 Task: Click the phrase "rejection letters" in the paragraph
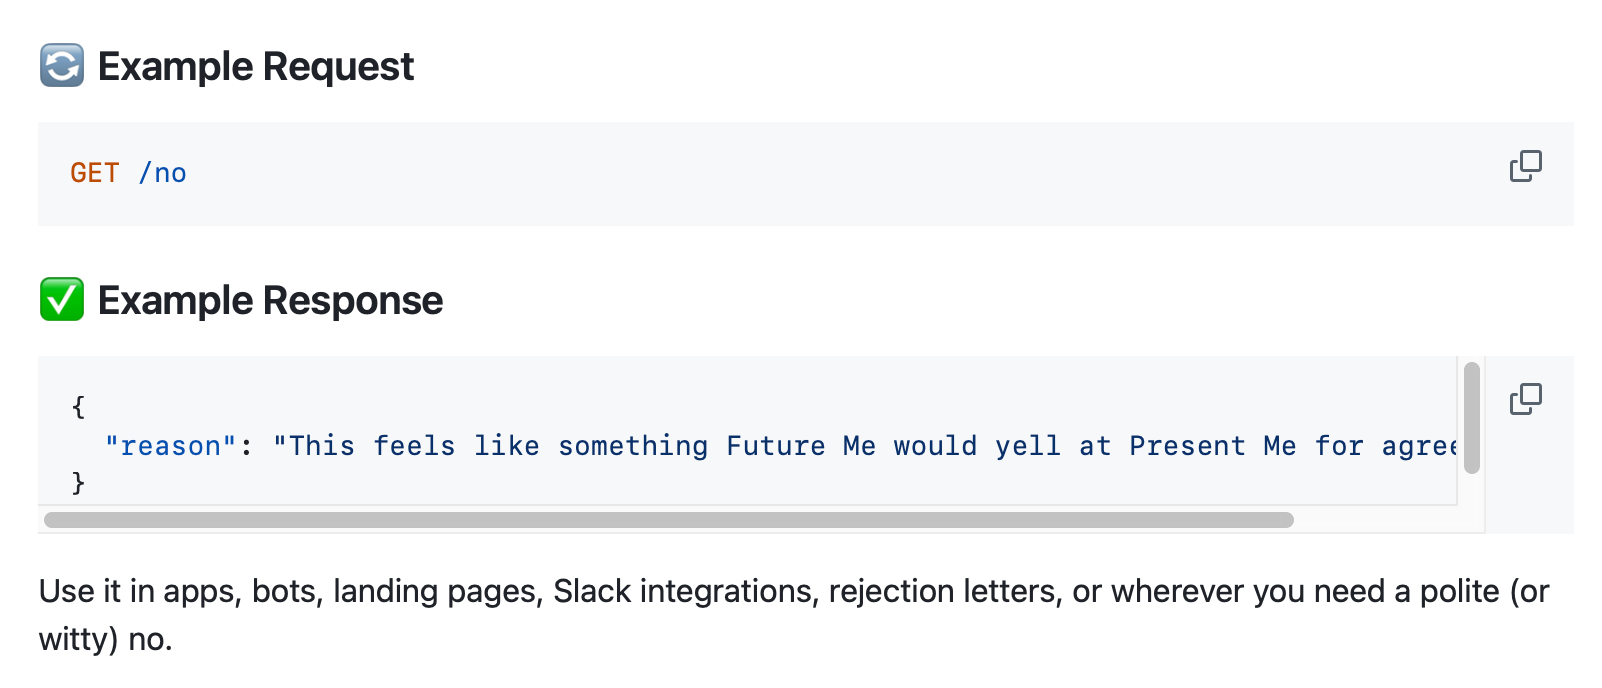pos(945,591)
